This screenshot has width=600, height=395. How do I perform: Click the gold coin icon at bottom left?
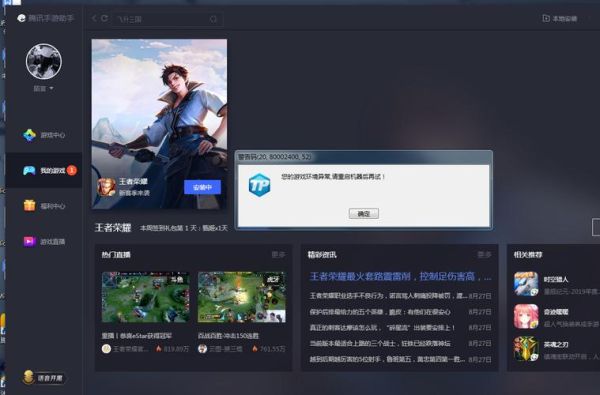click(x=28, y=377)
